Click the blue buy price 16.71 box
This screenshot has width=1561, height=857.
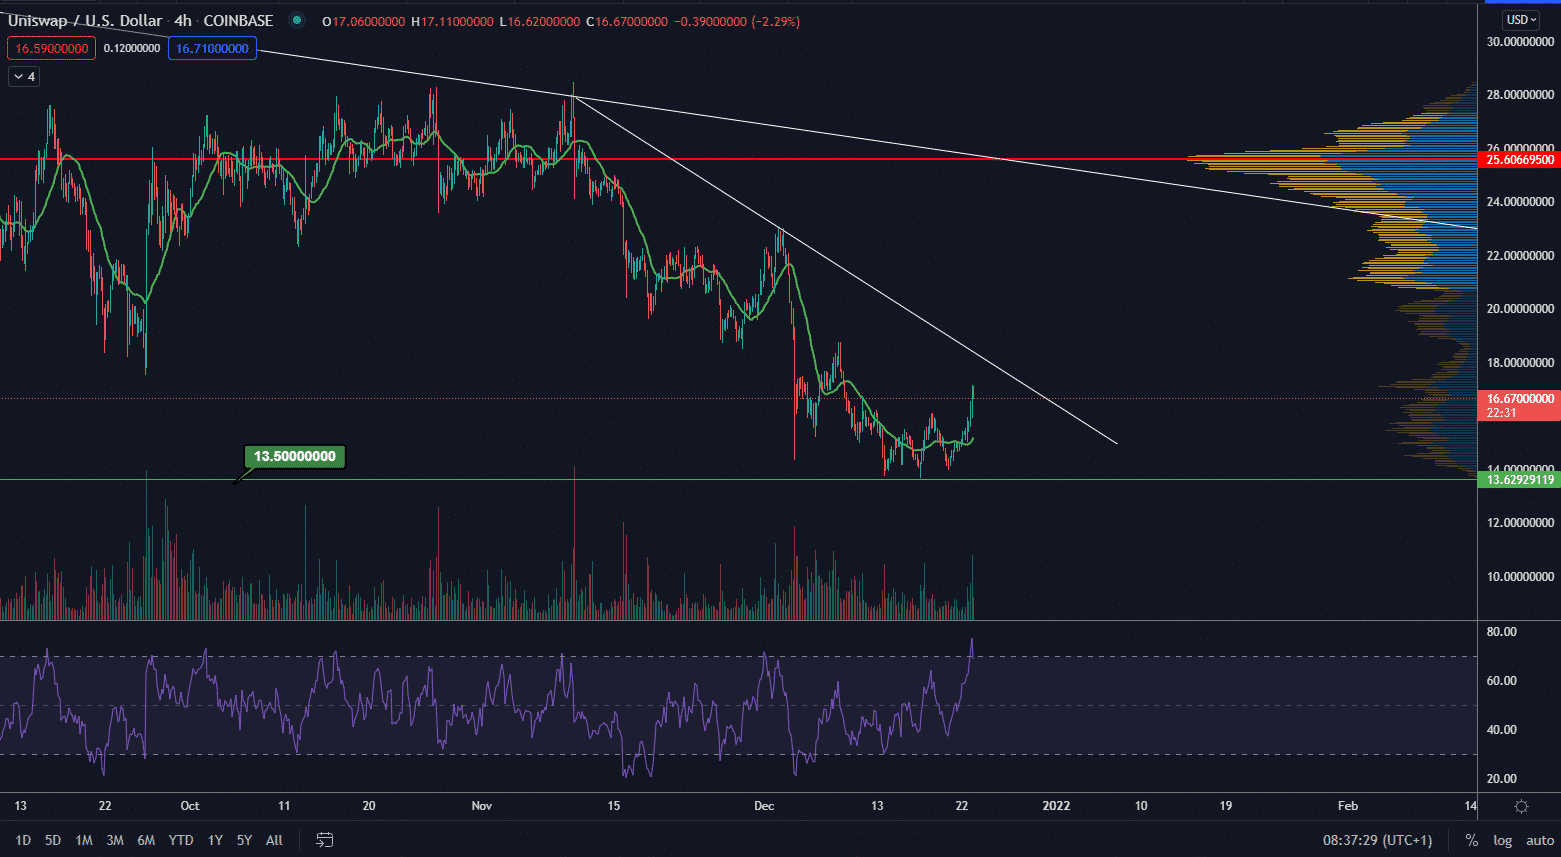212,48
